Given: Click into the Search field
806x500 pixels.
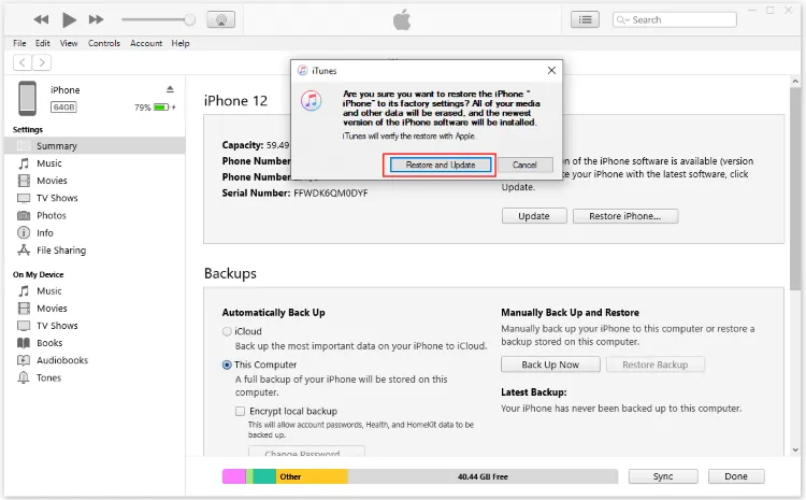Looking at the screenshot, I should (x=674, y=20).
